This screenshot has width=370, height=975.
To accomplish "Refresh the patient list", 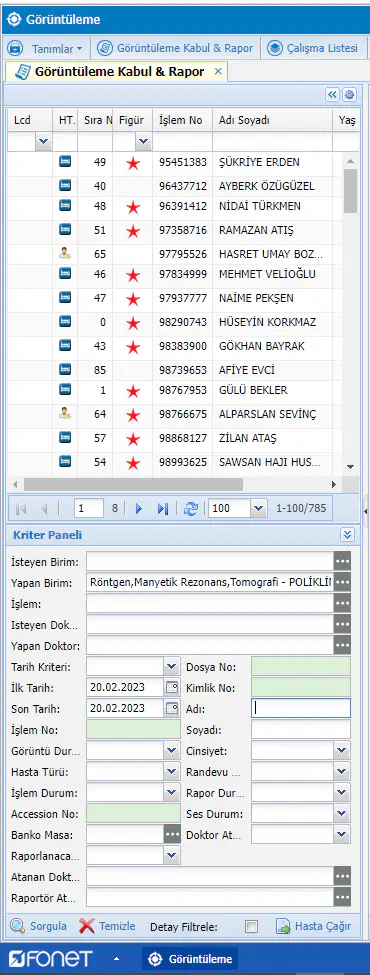I will (191, 509).
